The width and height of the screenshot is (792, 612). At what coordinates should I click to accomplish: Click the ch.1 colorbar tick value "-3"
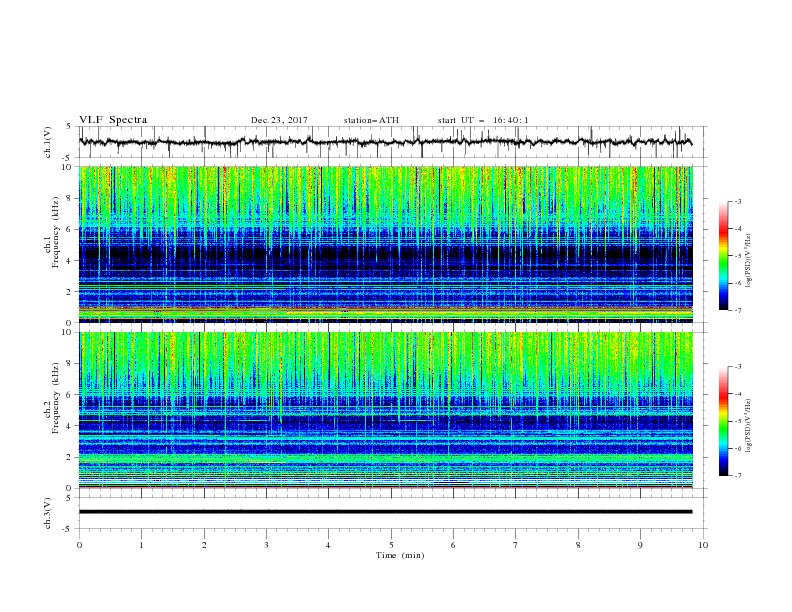pos(738,201)
